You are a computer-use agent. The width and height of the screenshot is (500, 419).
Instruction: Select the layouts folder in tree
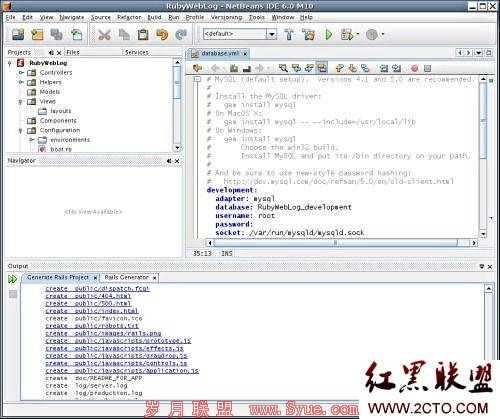61,111
